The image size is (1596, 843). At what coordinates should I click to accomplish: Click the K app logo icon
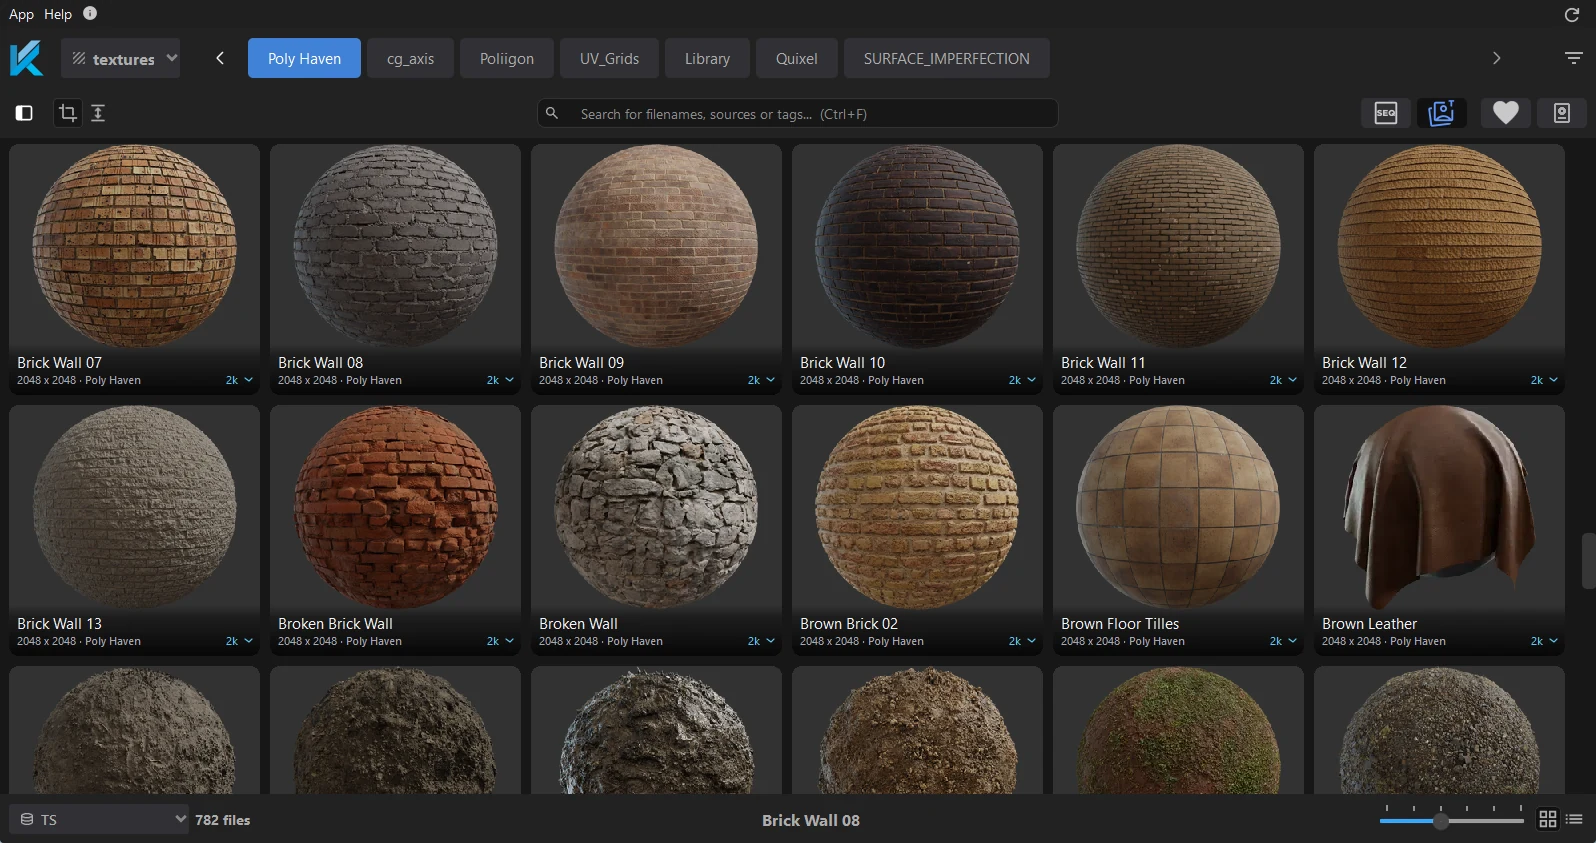pos(27,58)
